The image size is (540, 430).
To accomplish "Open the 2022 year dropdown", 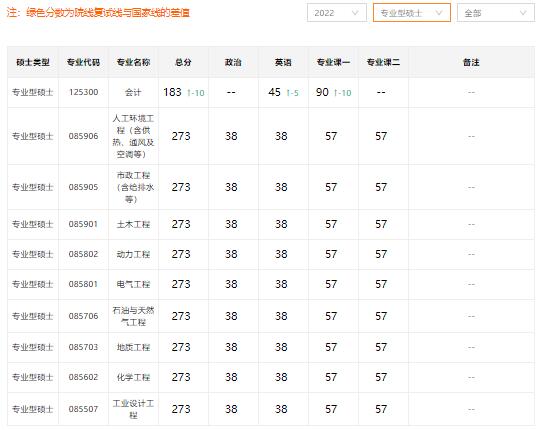I will click(x=336, y=13).
